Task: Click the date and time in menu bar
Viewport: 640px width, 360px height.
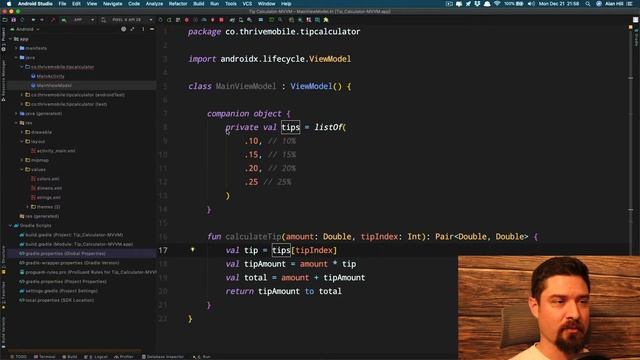Action: point(559,4)
